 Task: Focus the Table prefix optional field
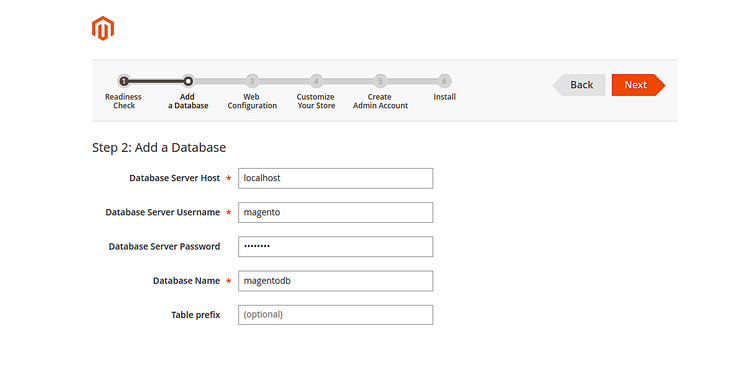pyautogui.click(x=336, y=315)
